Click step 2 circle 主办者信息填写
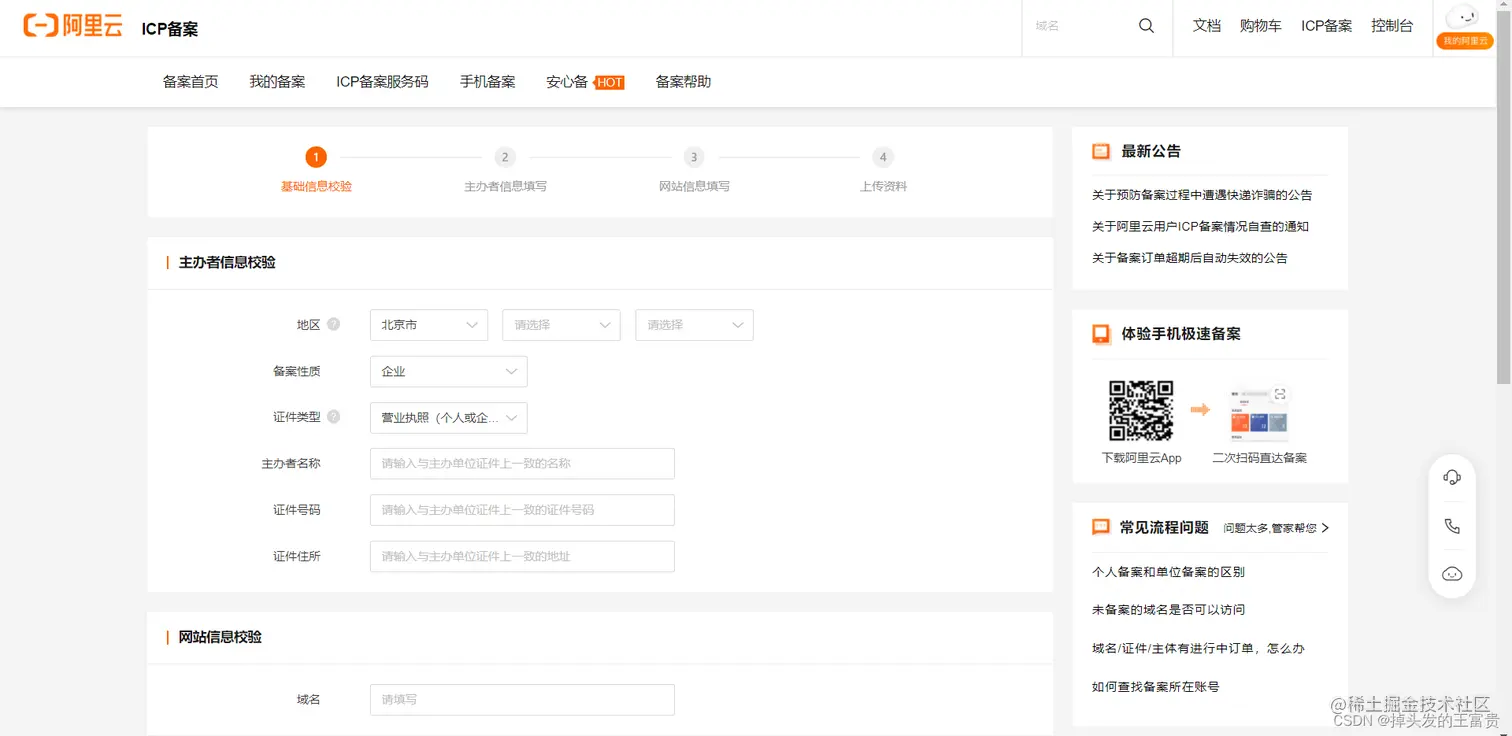 click(505, 157)
